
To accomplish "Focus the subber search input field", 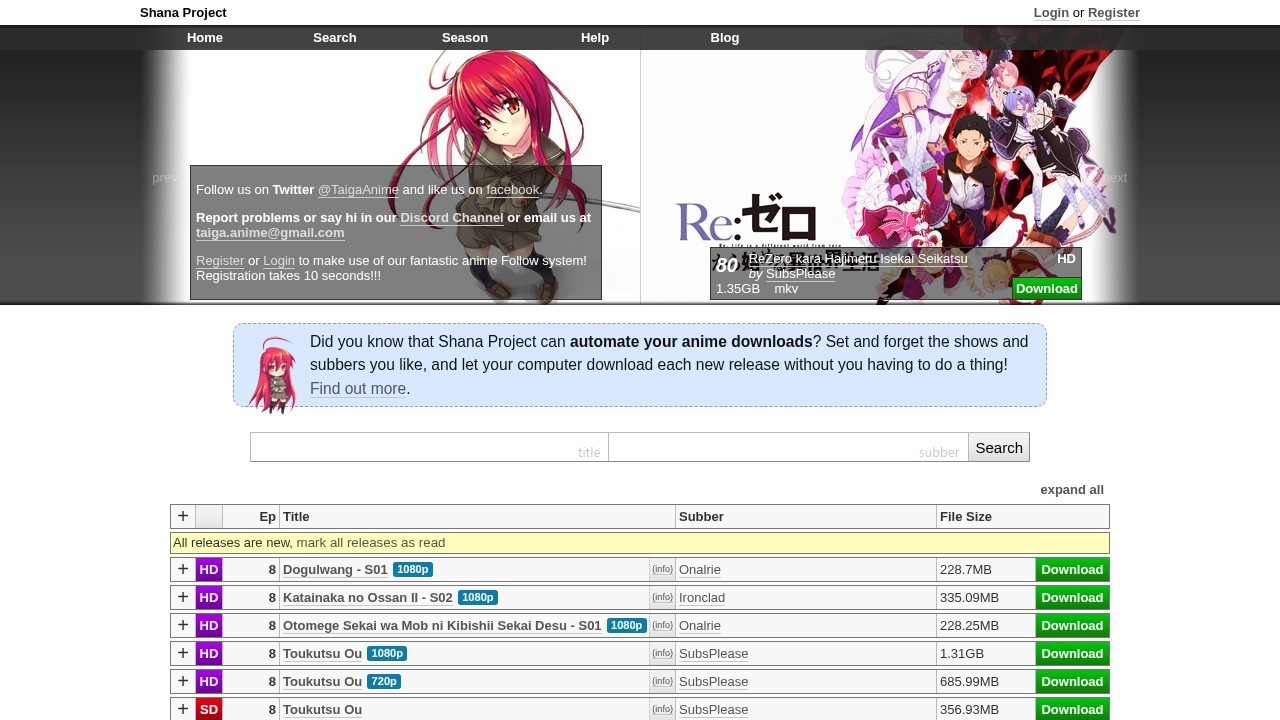I will click(788, 447).
